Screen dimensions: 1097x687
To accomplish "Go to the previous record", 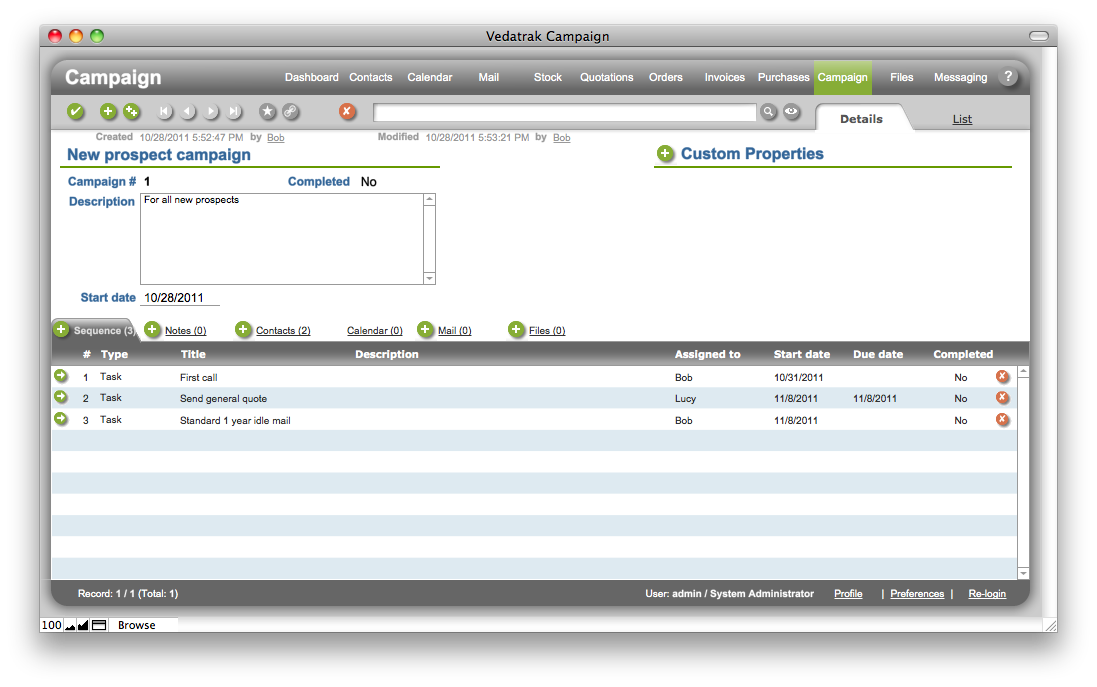I will pyautogui.click(x=187, y=111).
